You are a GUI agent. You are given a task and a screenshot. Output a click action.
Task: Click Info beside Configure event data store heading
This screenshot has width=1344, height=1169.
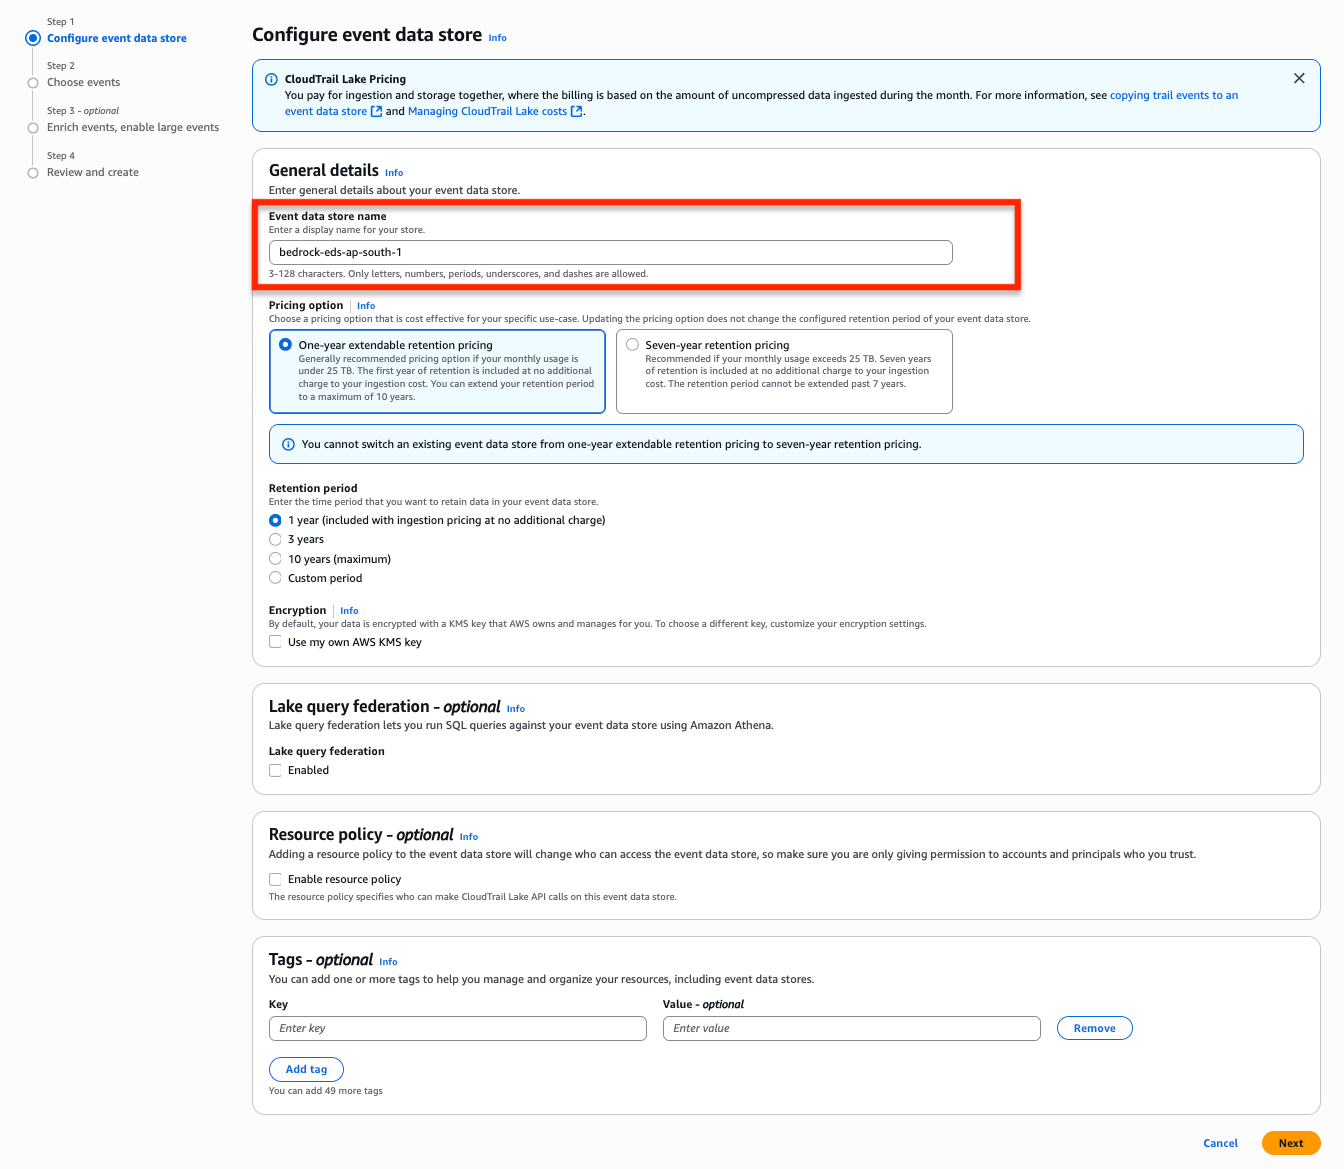point(497,37)
